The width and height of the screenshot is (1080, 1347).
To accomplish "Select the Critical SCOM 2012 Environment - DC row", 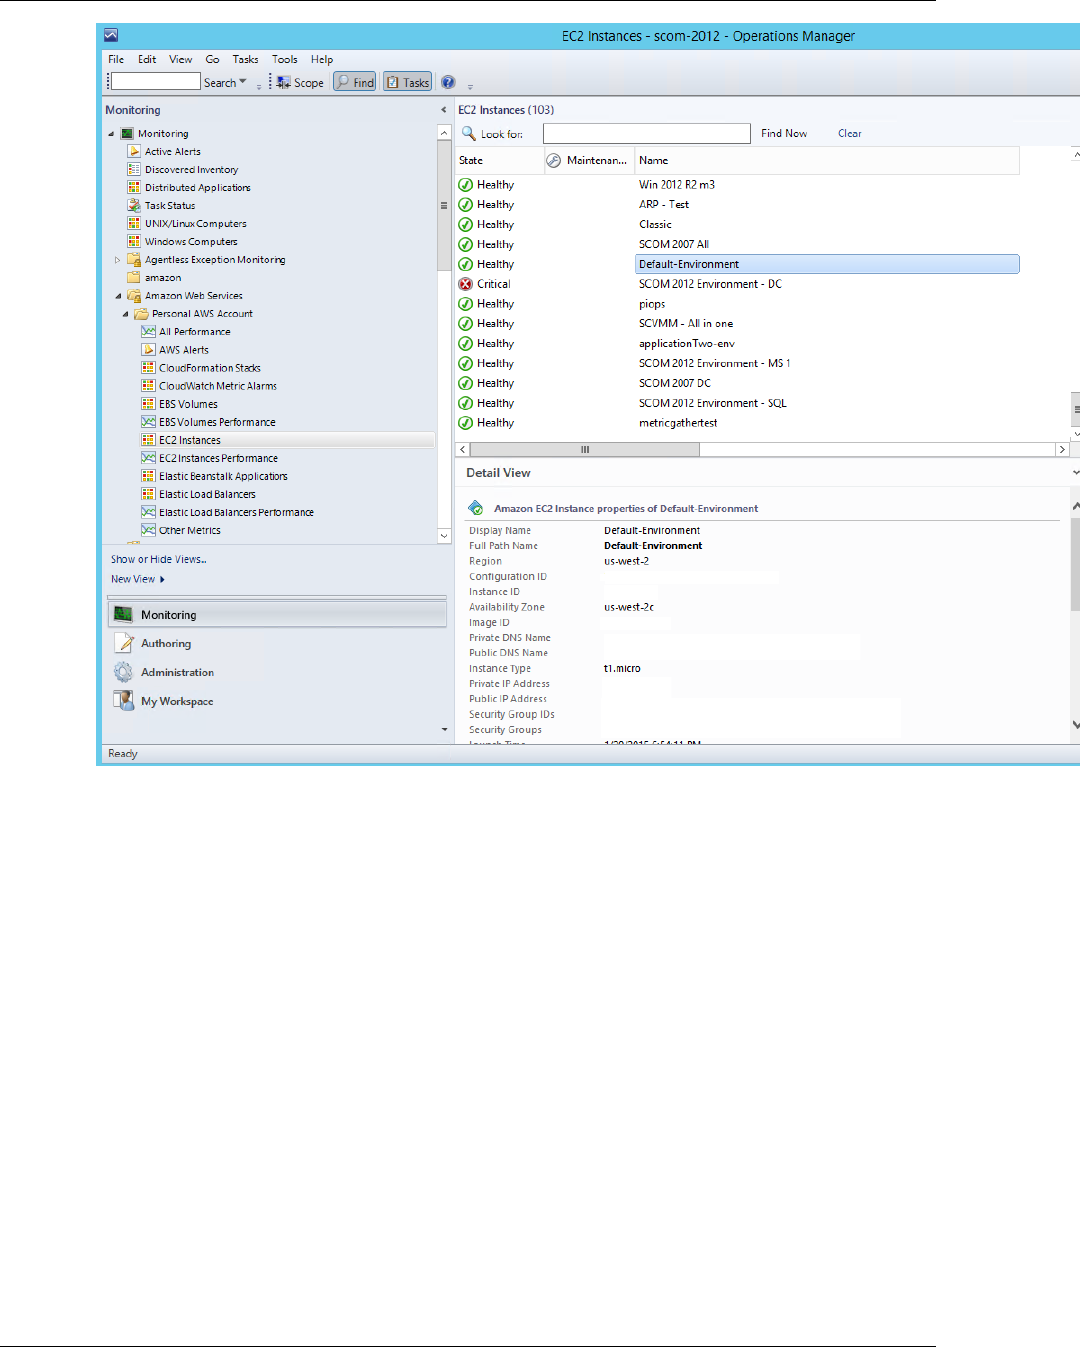I will pos(738,284).
